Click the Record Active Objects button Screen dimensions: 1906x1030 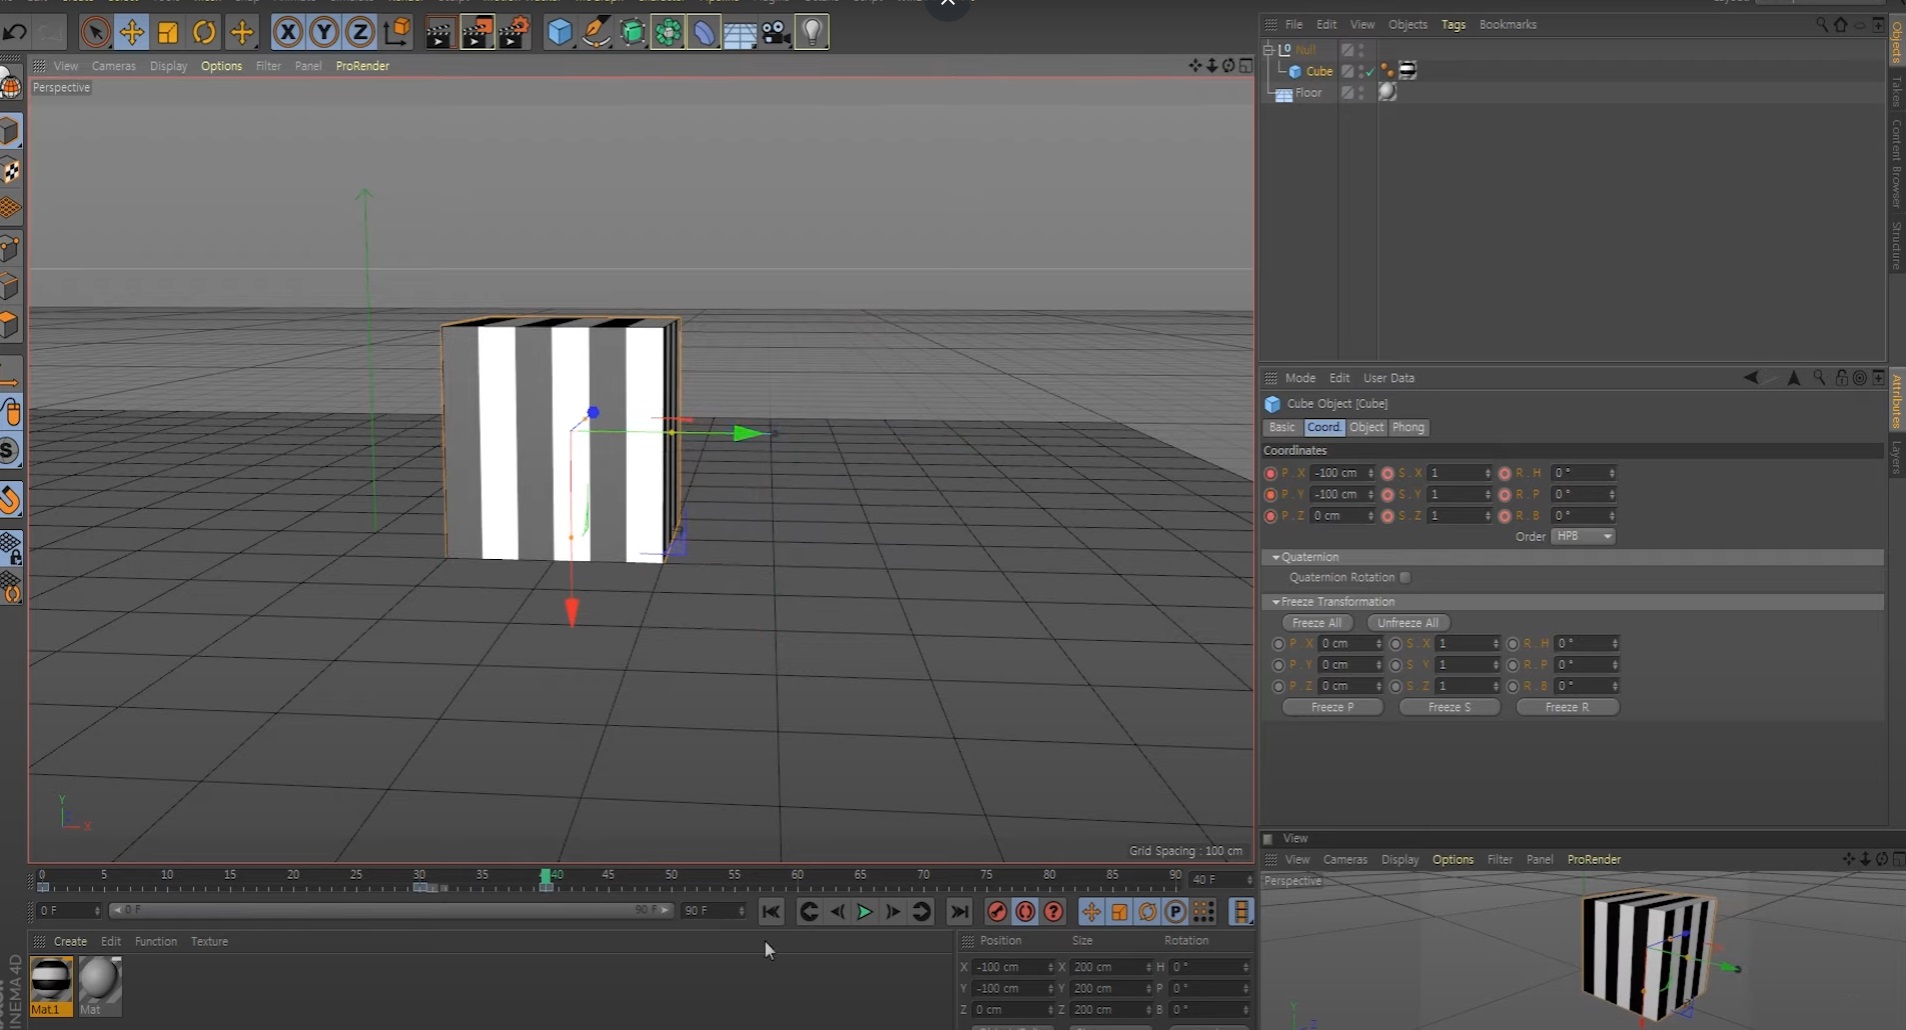(997, 912)
